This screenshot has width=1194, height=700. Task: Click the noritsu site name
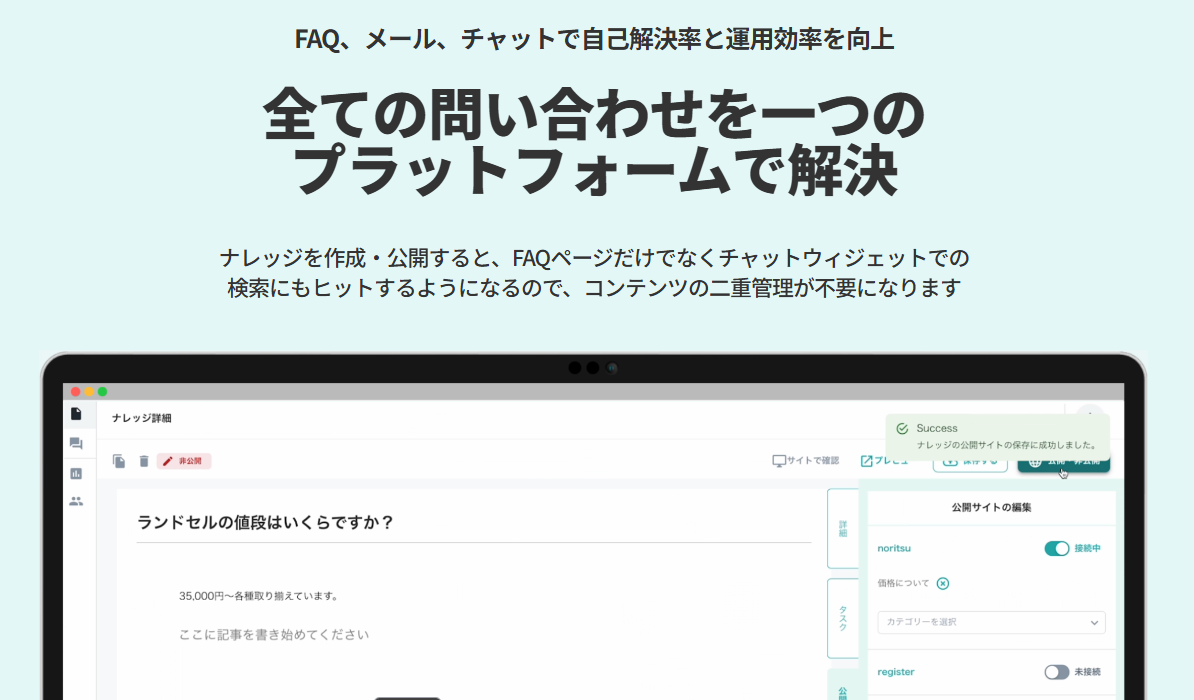click(x=894, y=548)
